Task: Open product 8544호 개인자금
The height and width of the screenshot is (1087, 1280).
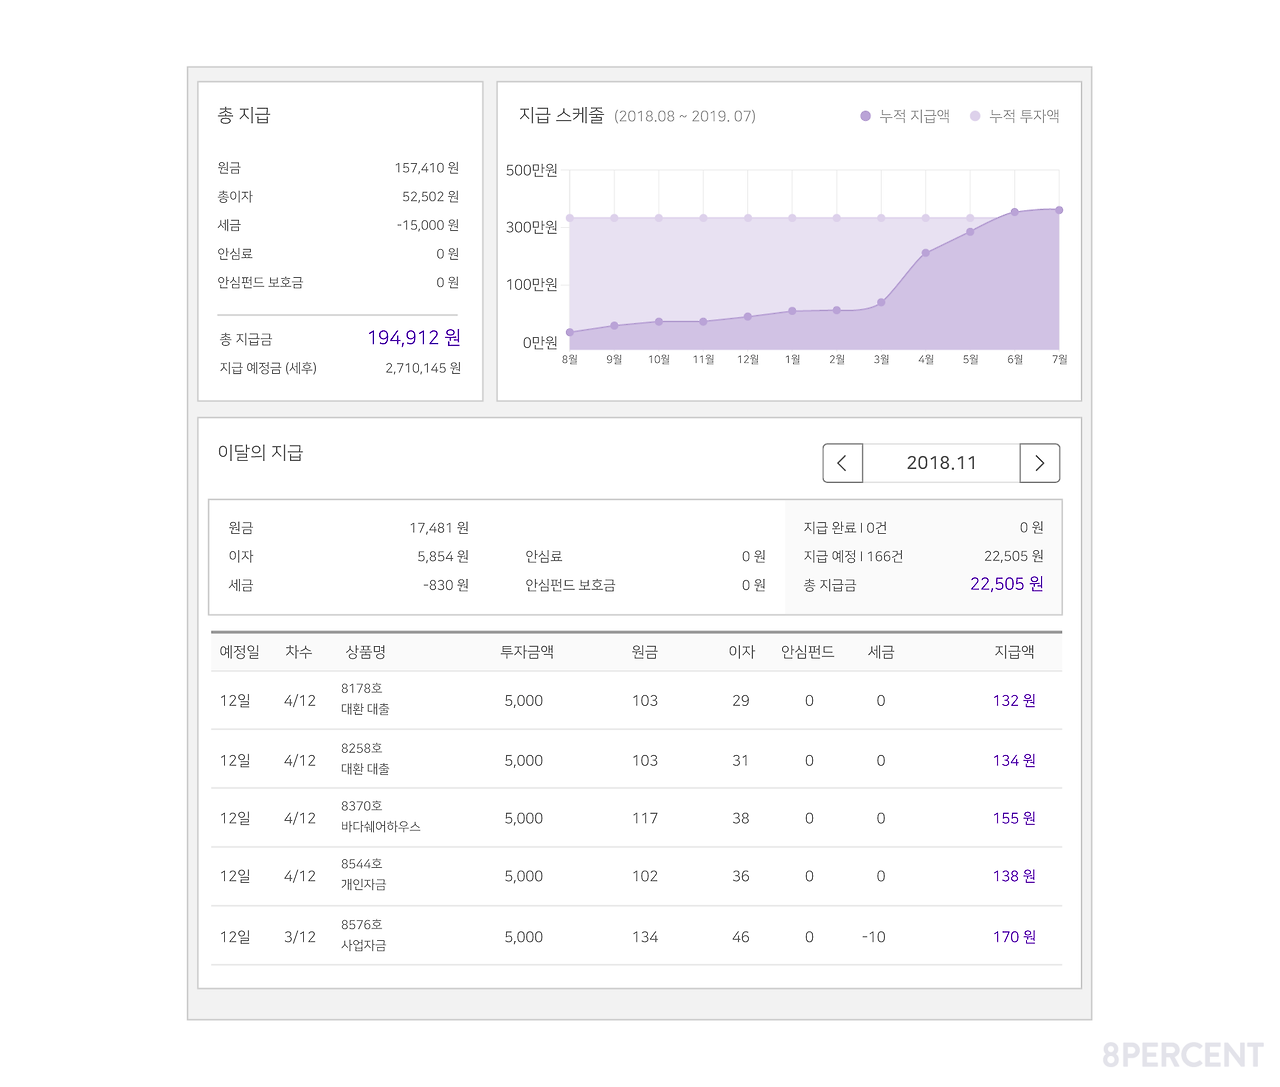Action: 363,875
